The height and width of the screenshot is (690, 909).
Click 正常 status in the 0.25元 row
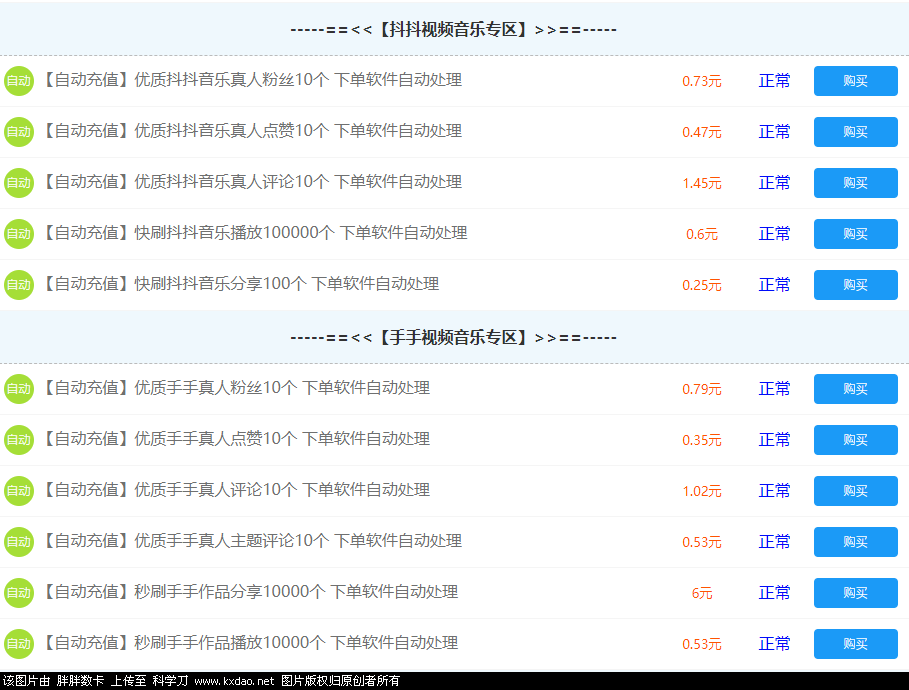(775, 285)
